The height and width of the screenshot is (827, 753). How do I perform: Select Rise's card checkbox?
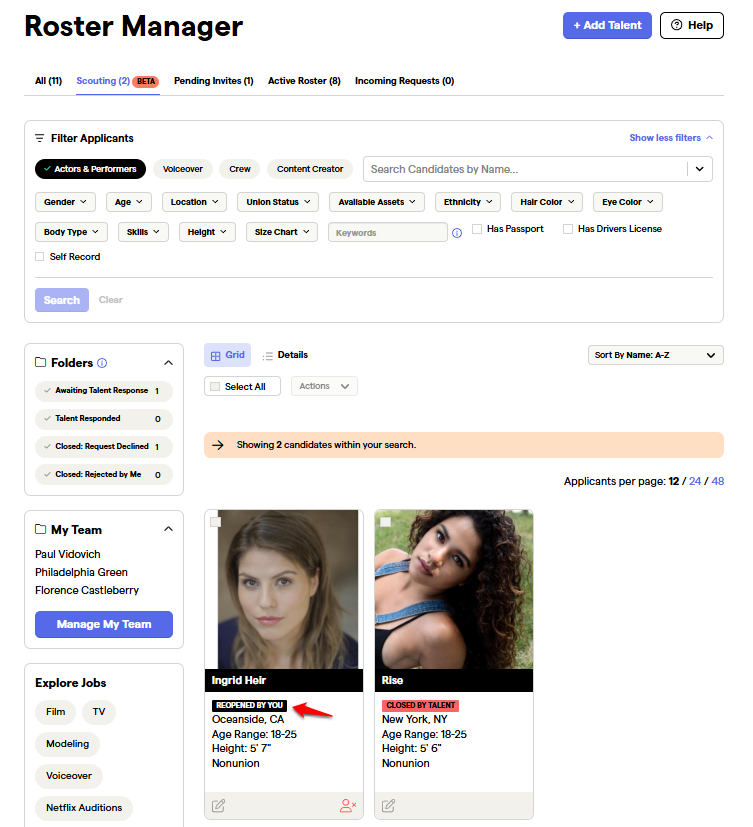point(385,522)
